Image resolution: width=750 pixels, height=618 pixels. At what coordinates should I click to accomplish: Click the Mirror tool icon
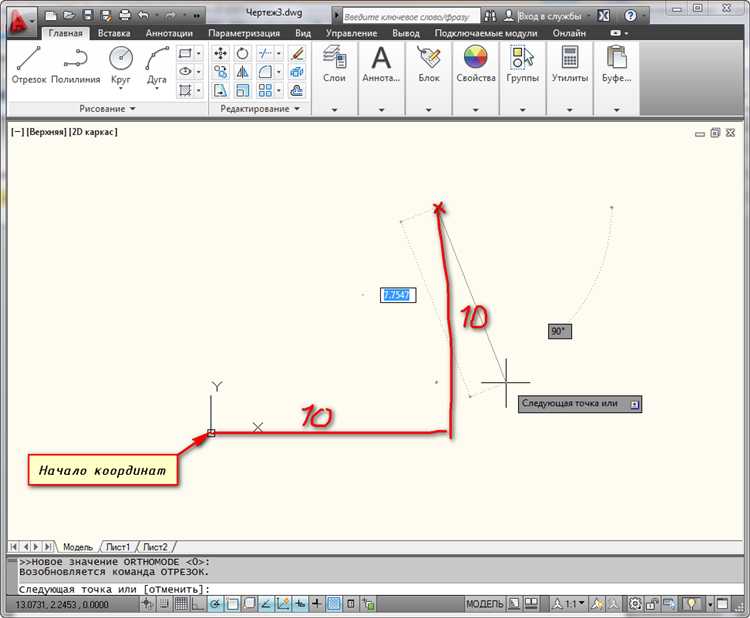pos(243,72)
